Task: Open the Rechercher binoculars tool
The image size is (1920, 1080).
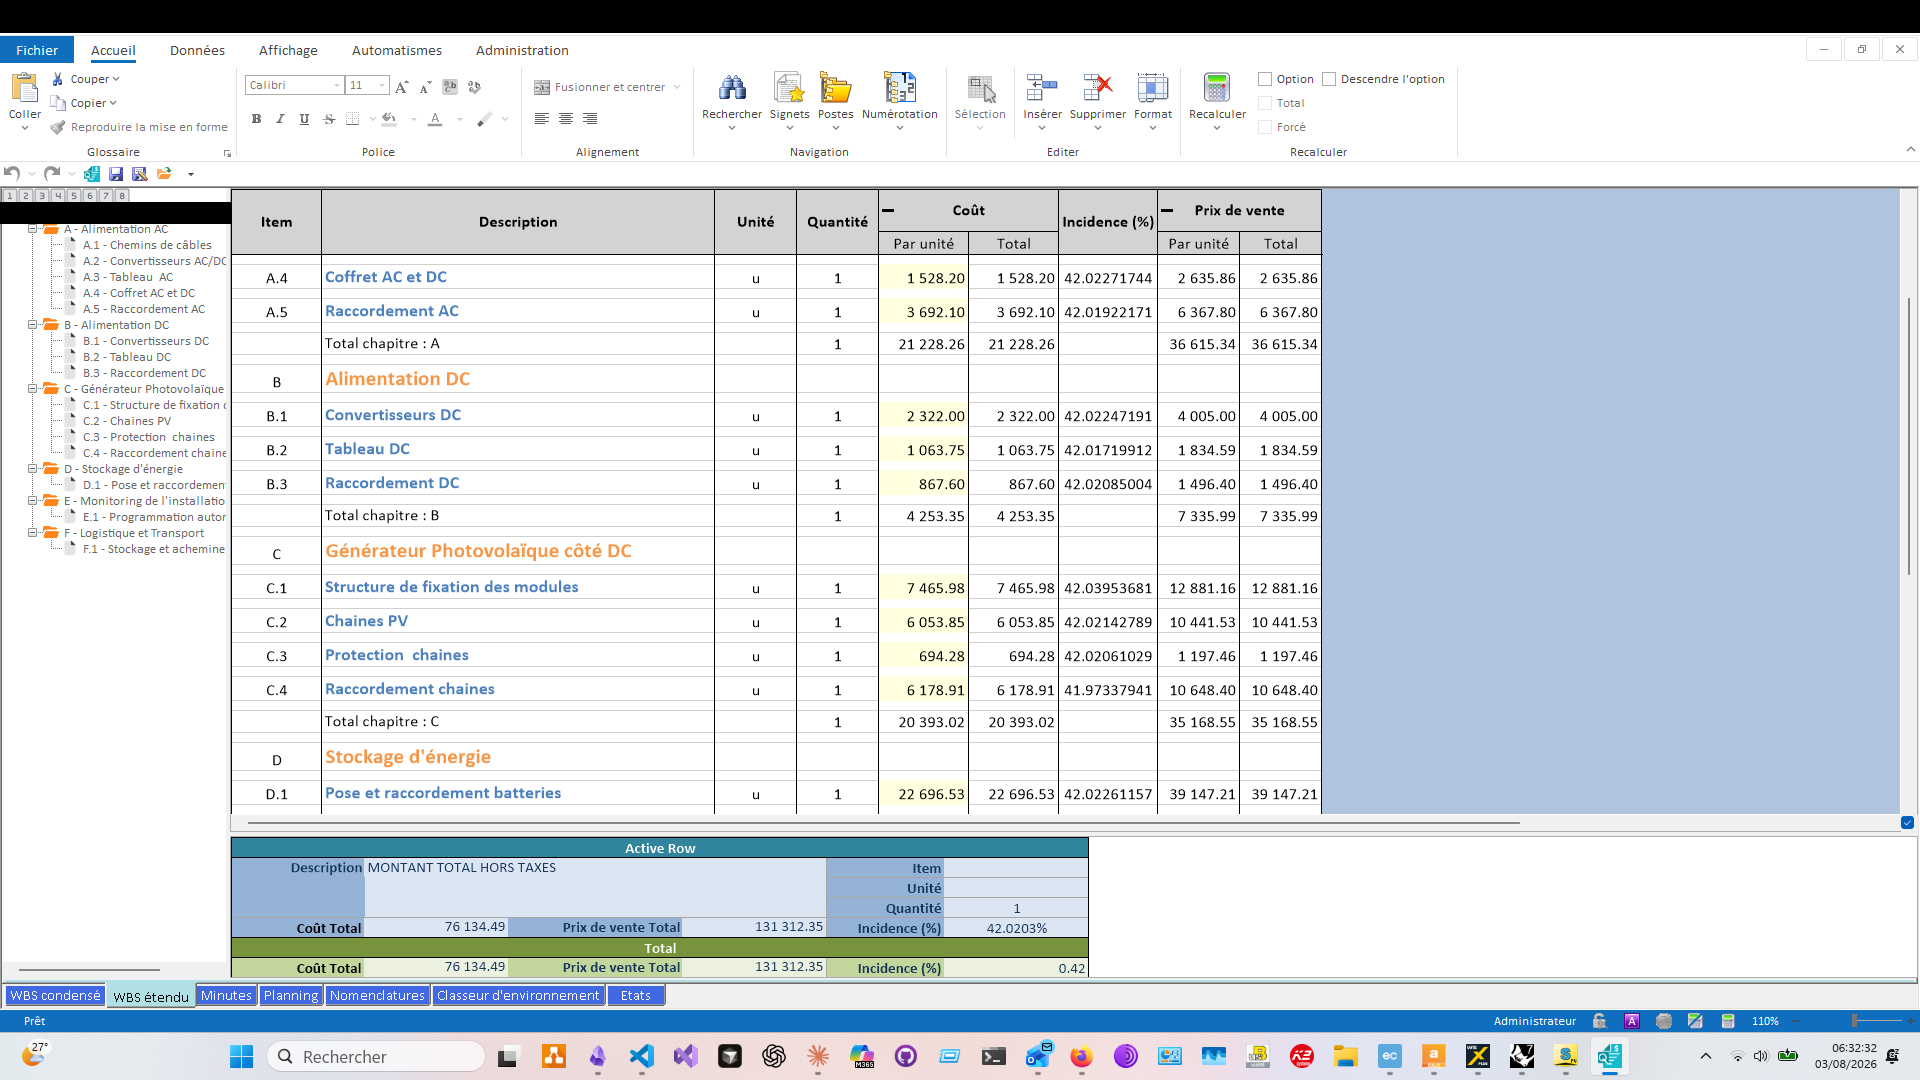Action: (732, 89)
